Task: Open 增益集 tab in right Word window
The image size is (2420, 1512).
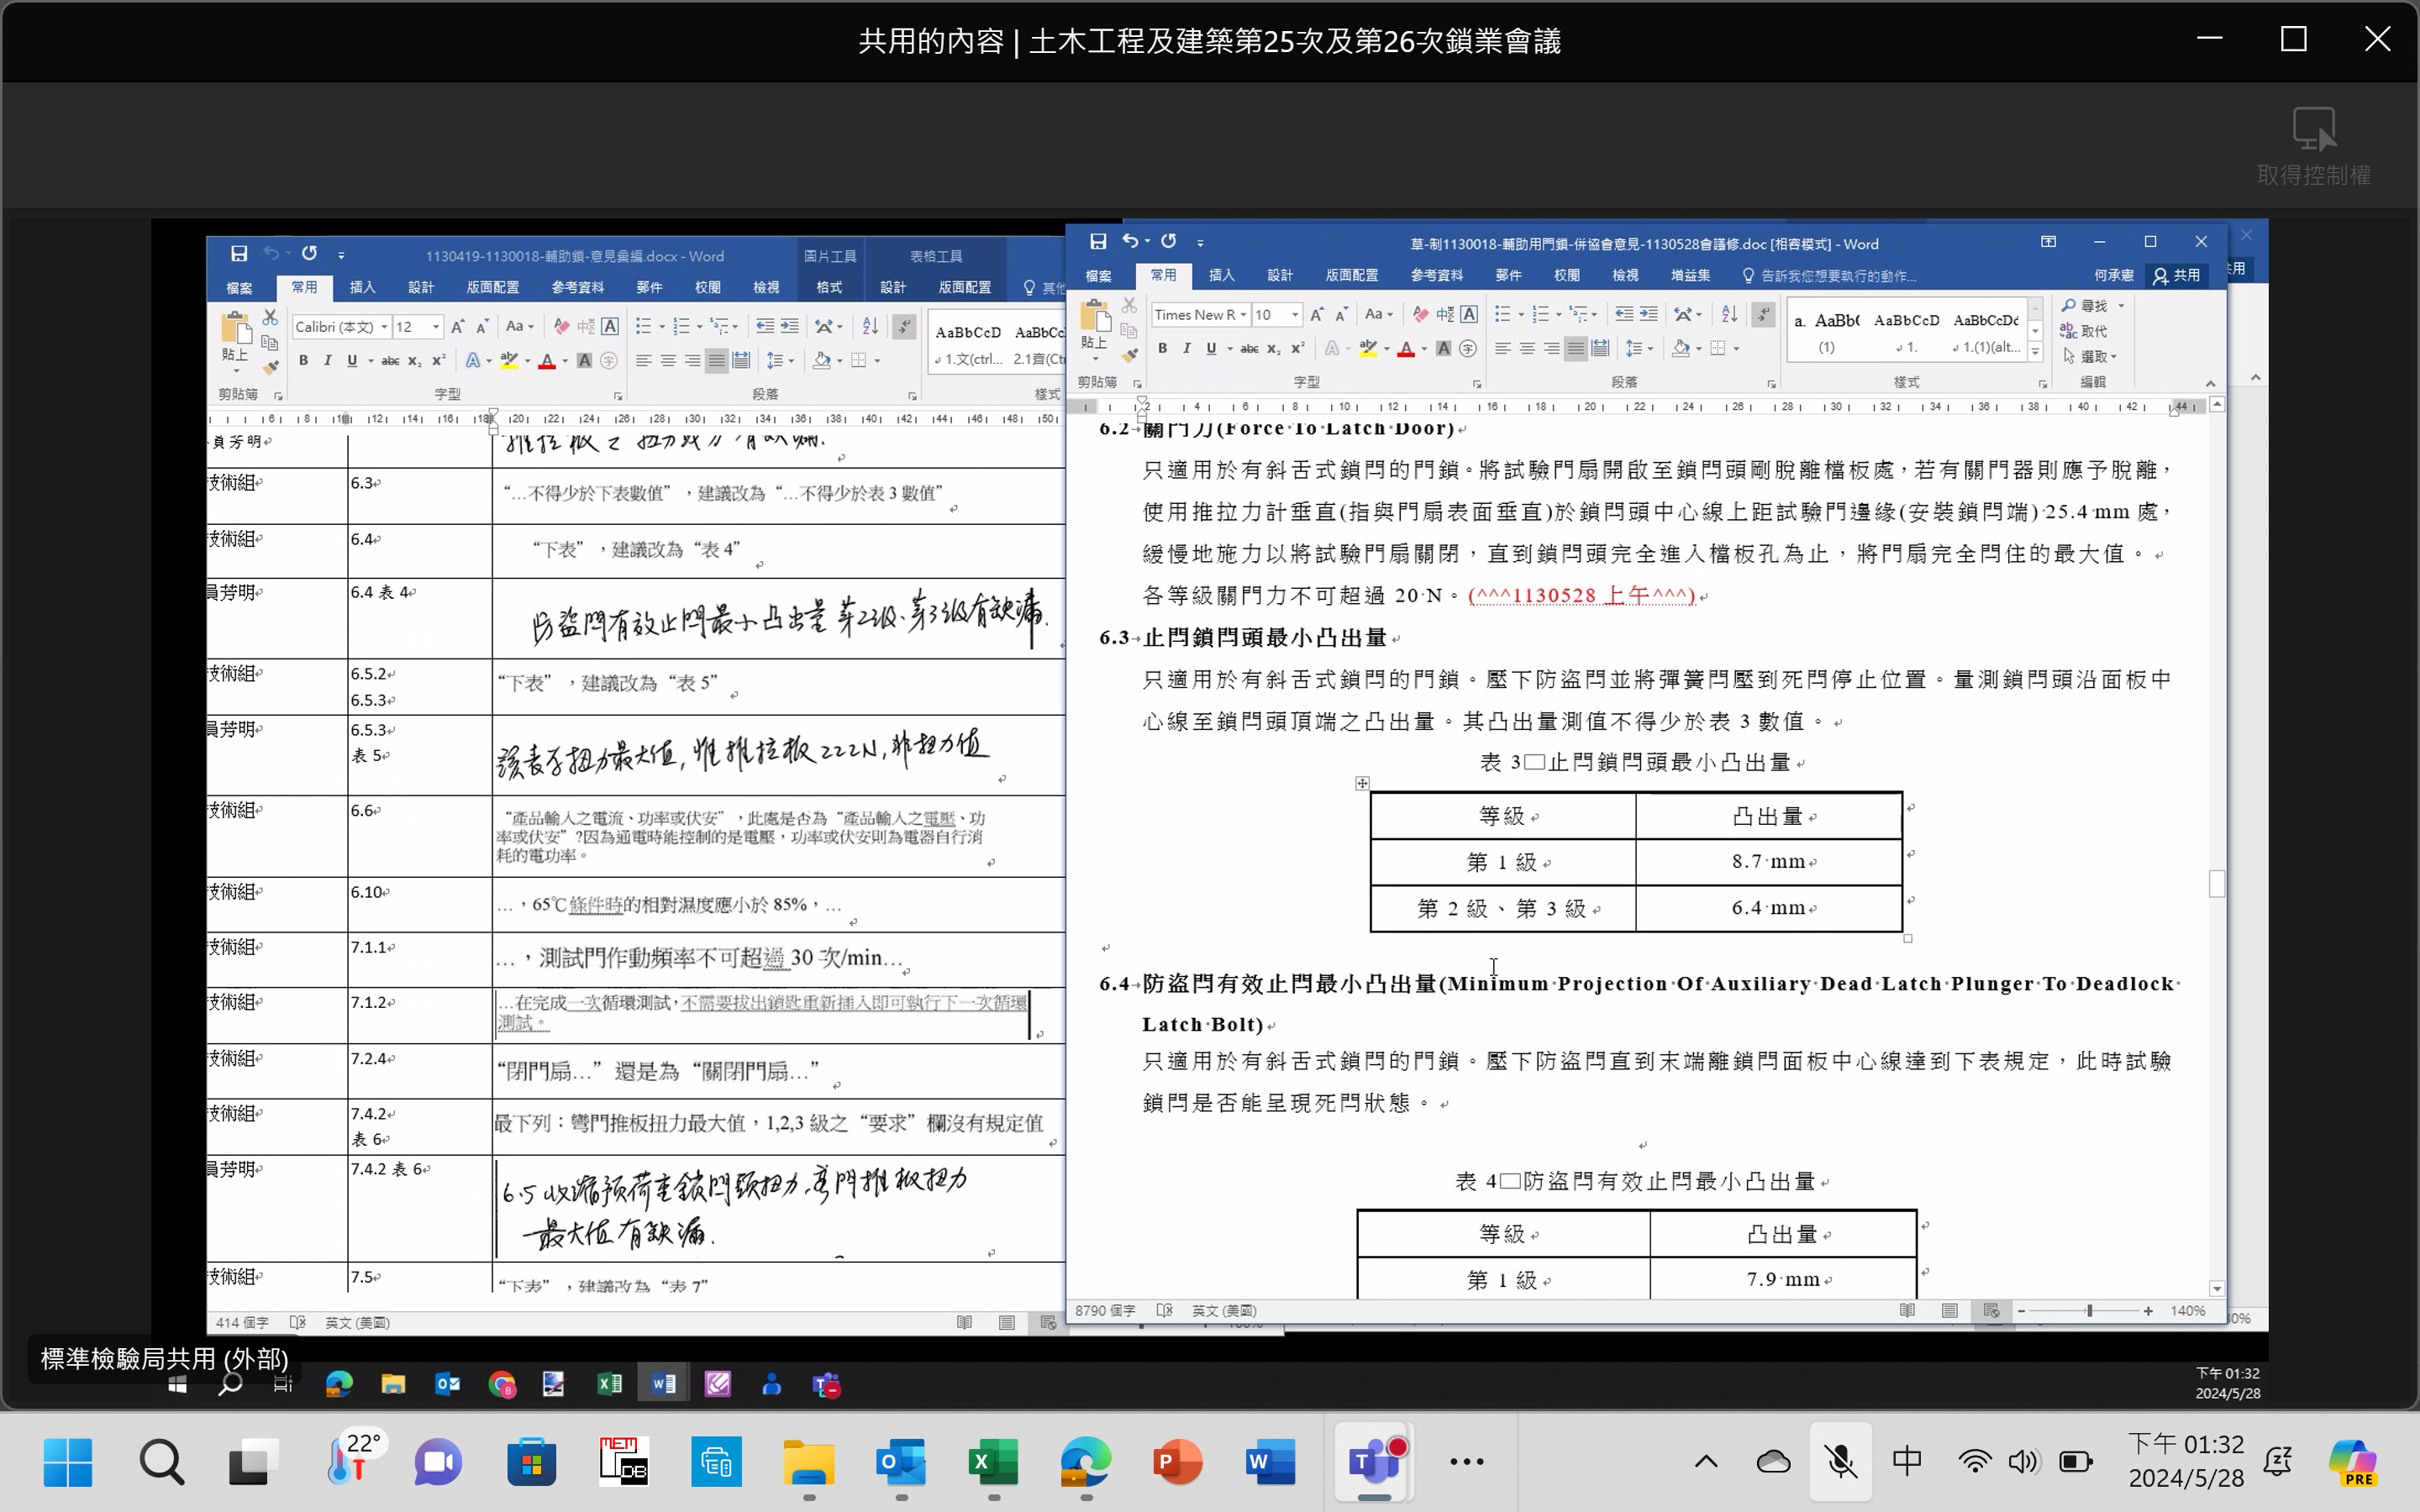Action: [x=1690, y=275]
